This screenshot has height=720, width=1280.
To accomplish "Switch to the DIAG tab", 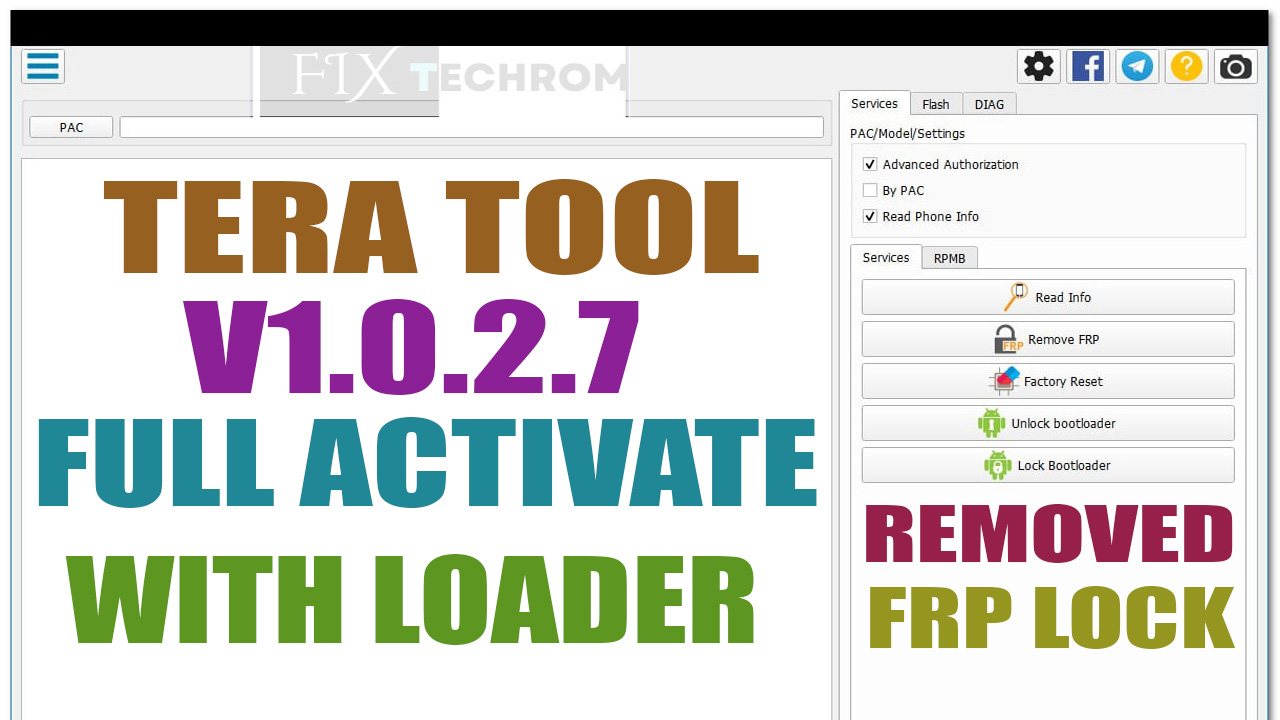I will (x=989, y=104).
